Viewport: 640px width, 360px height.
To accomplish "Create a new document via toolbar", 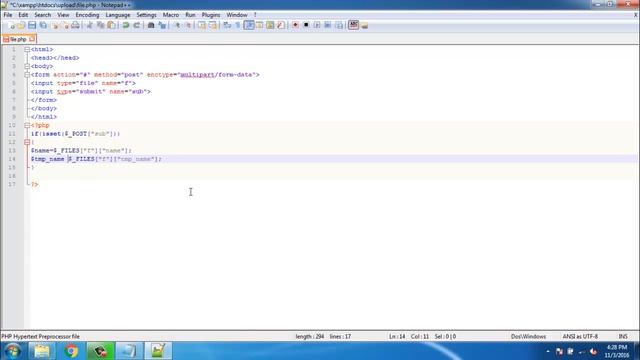I will (x=11, y=25).
